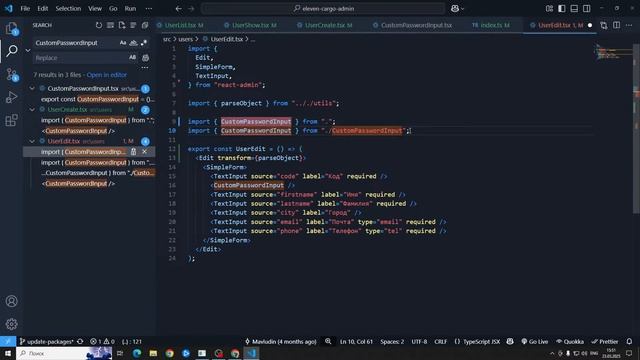640x360 pixels.
Task: Click the Open in editor link
Action: (x=107, y=75)
